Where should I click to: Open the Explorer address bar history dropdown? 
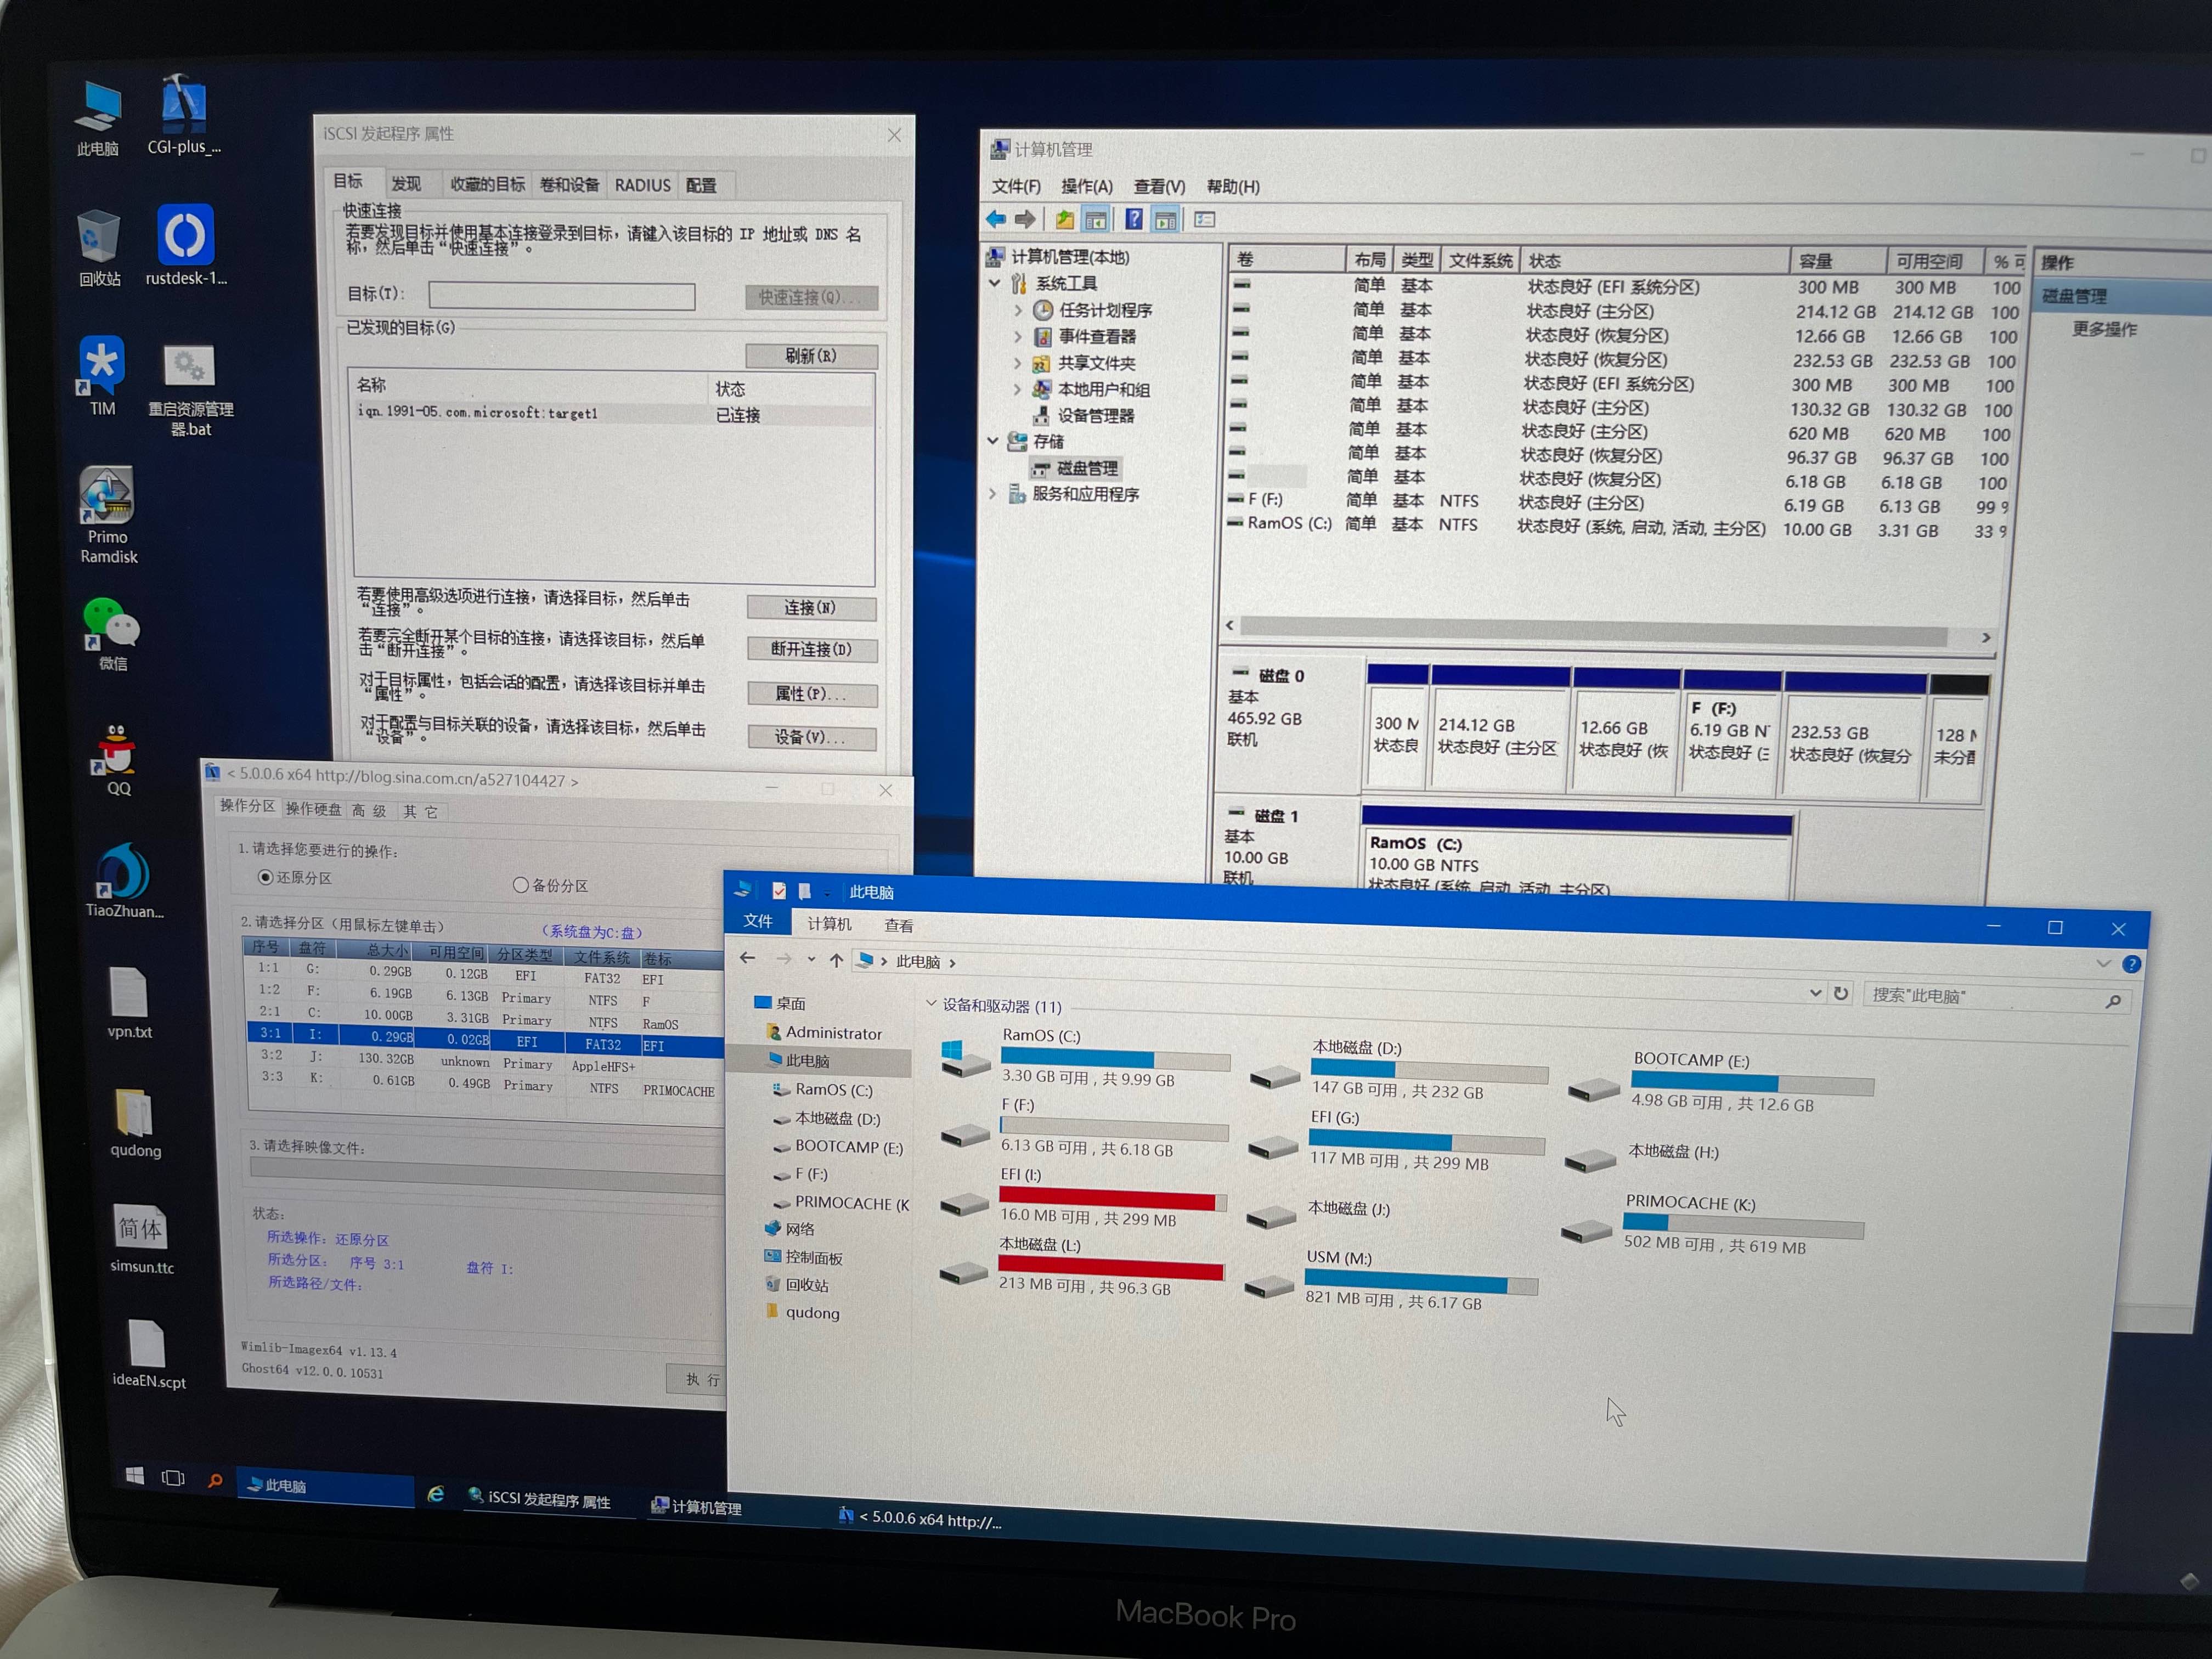click(1815, 992)
